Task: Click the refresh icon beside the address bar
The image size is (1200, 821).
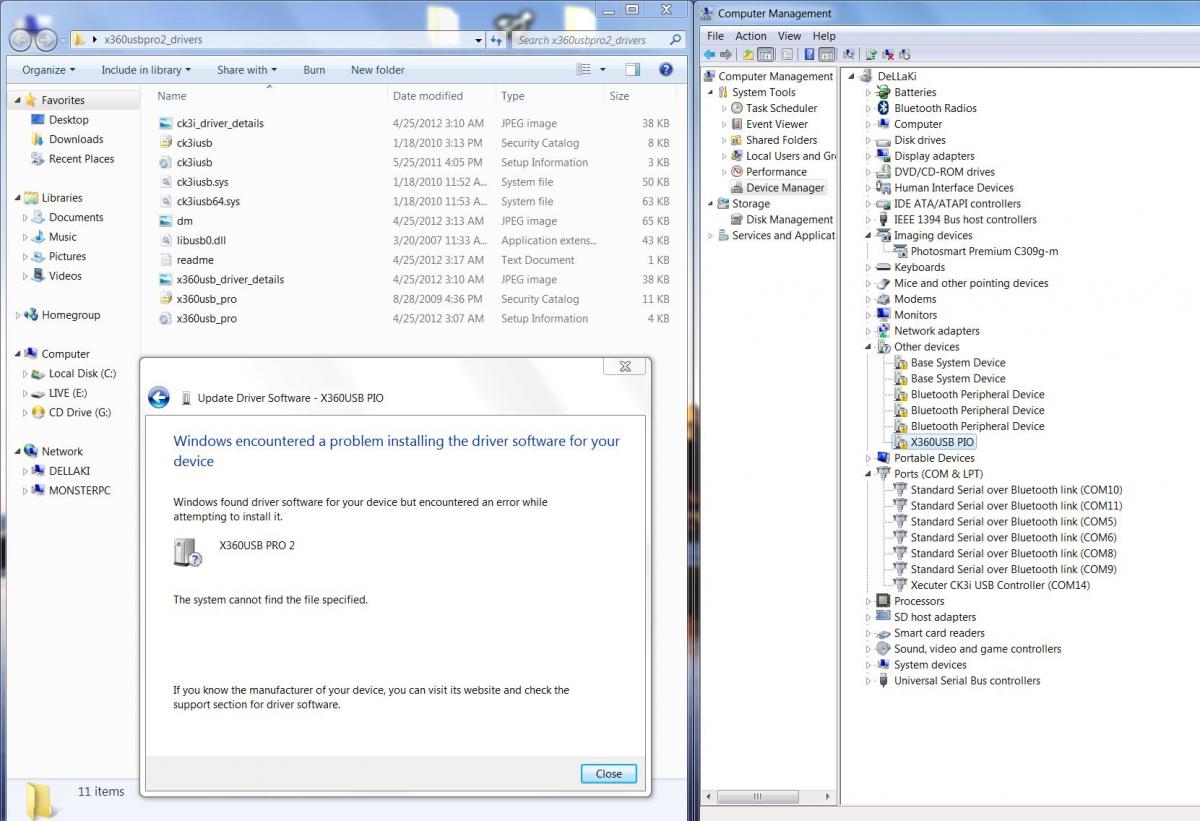Action: tap(497, 40)
